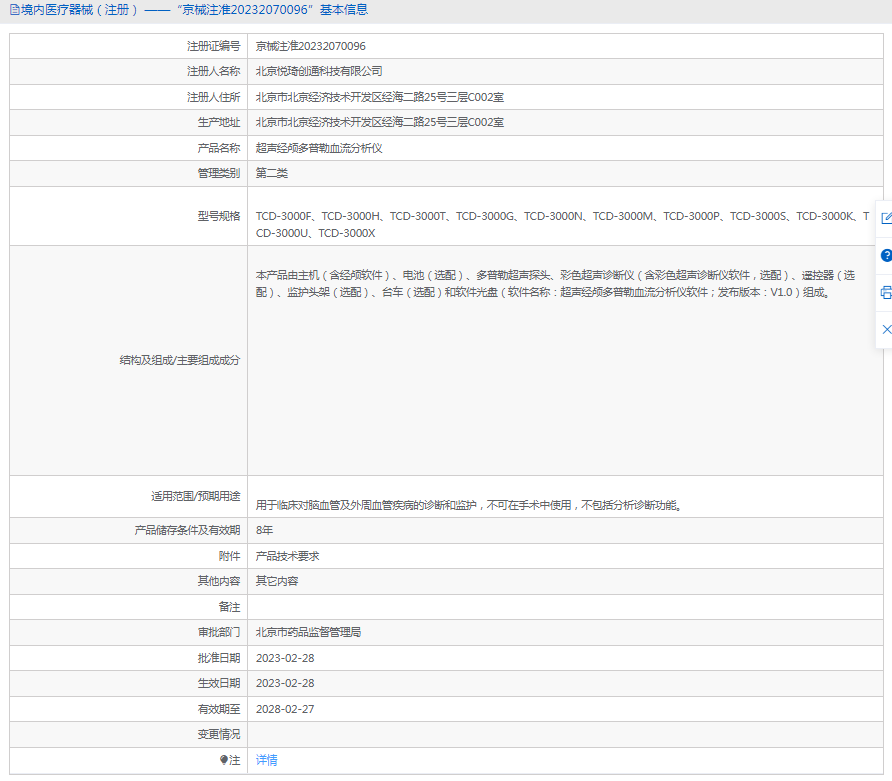Click the printer icon to print page
The image size is (892, 781).
(x=886, y=292)
